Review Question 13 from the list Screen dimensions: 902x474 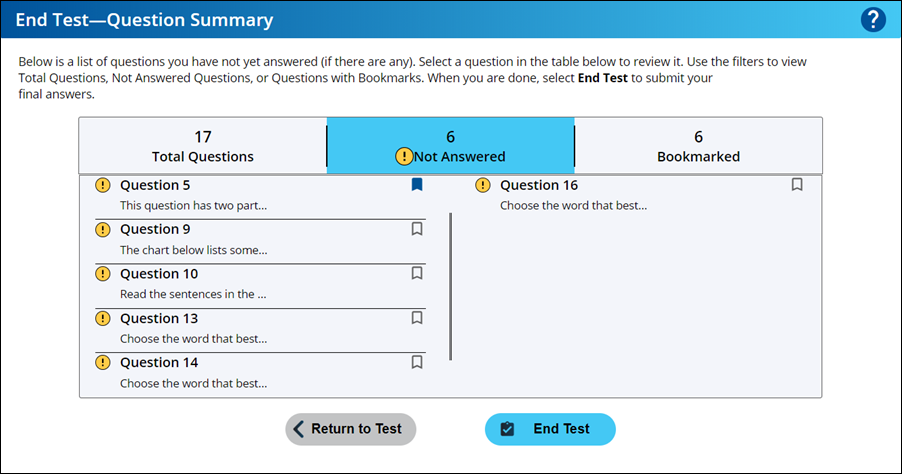pyautogui.click(x=260, y=329)
